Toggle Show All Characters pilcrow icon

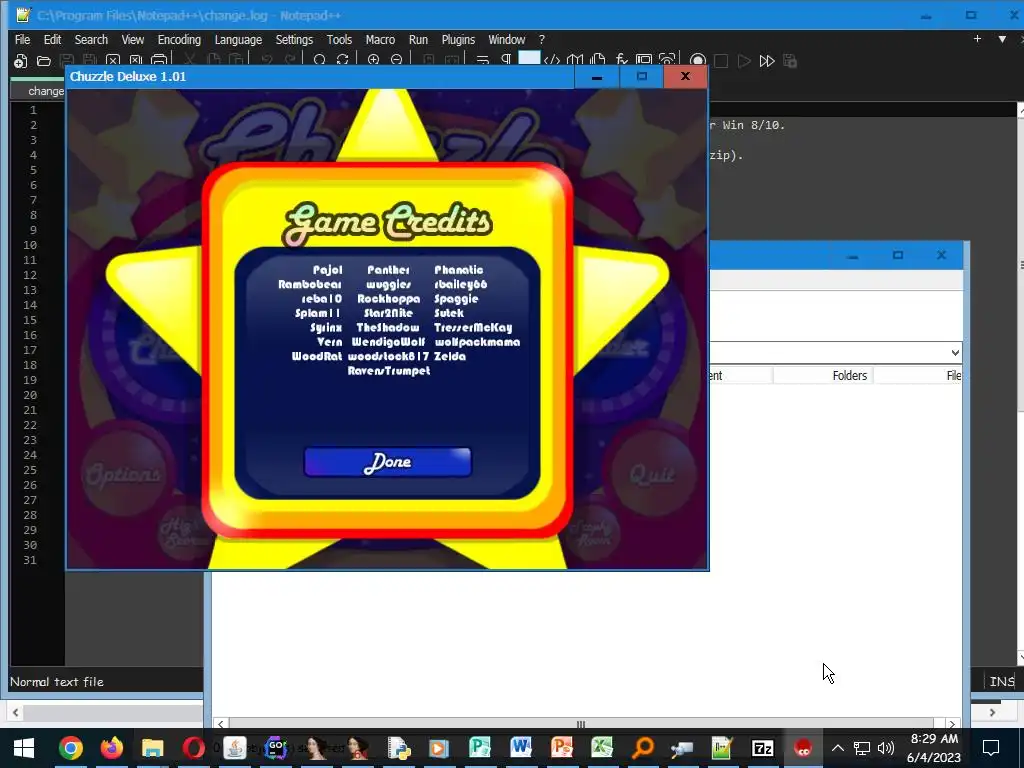505,61
